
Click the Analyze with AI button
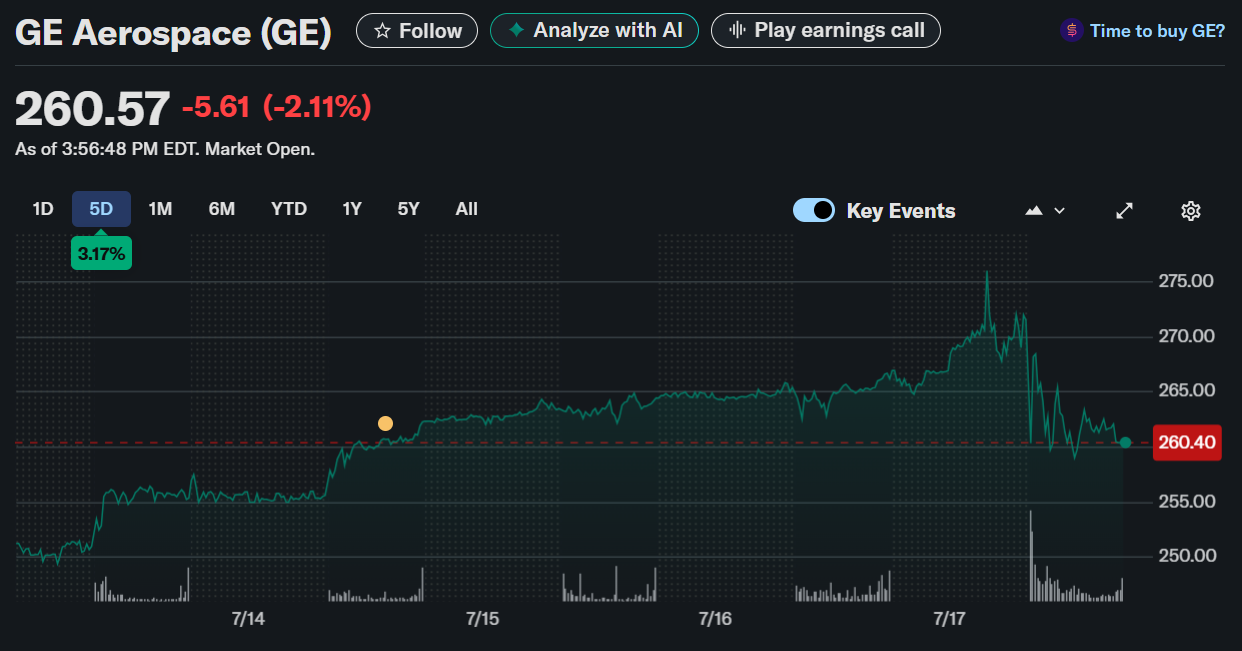coord(594,31)
